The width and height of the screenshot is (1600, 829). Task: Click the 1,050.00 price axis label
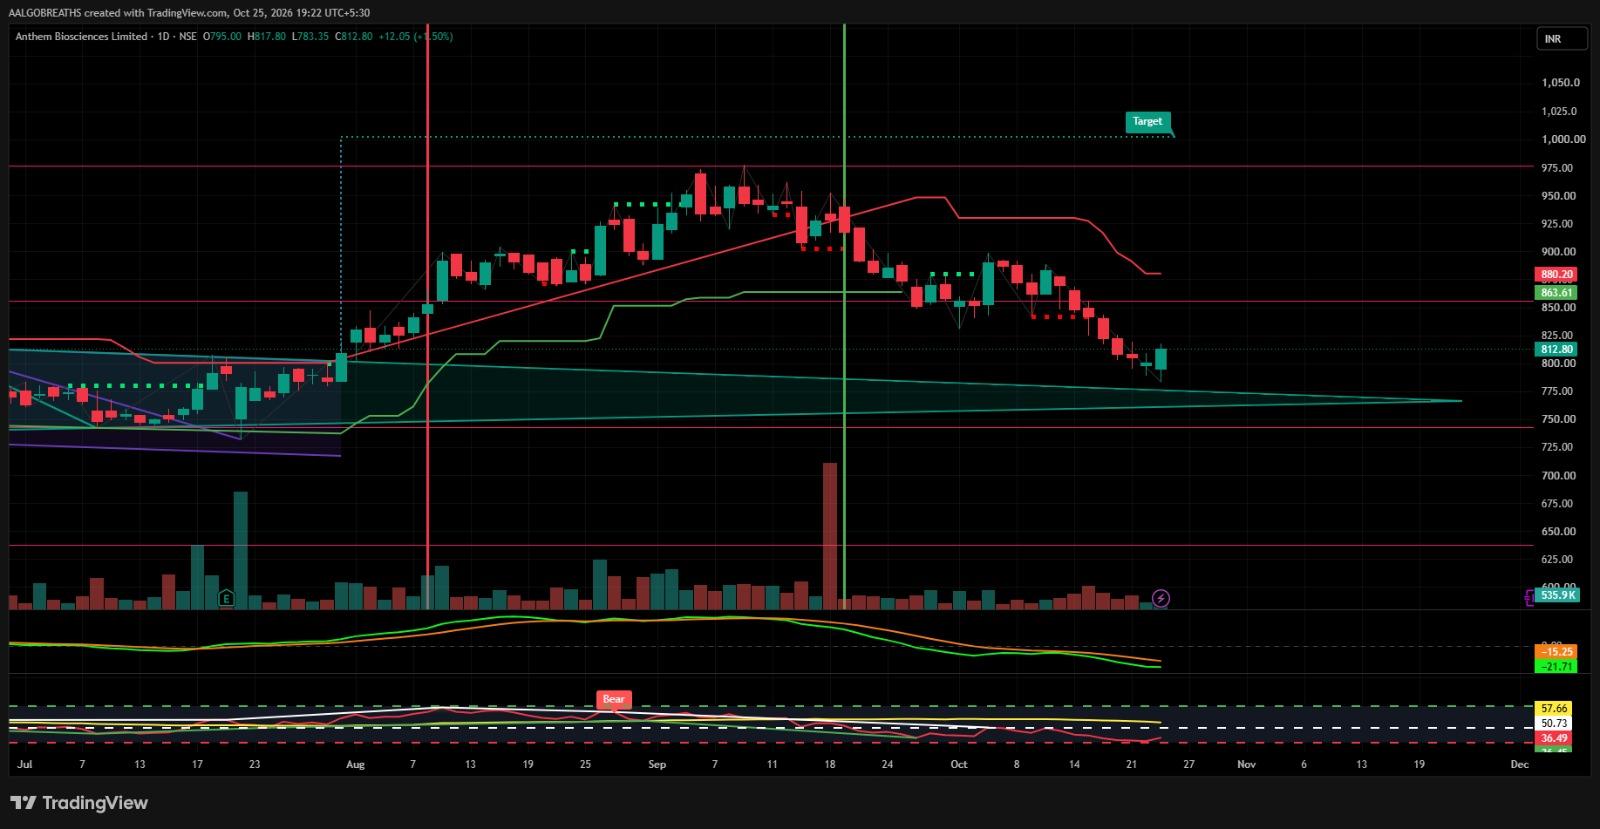coord(1561,83)
